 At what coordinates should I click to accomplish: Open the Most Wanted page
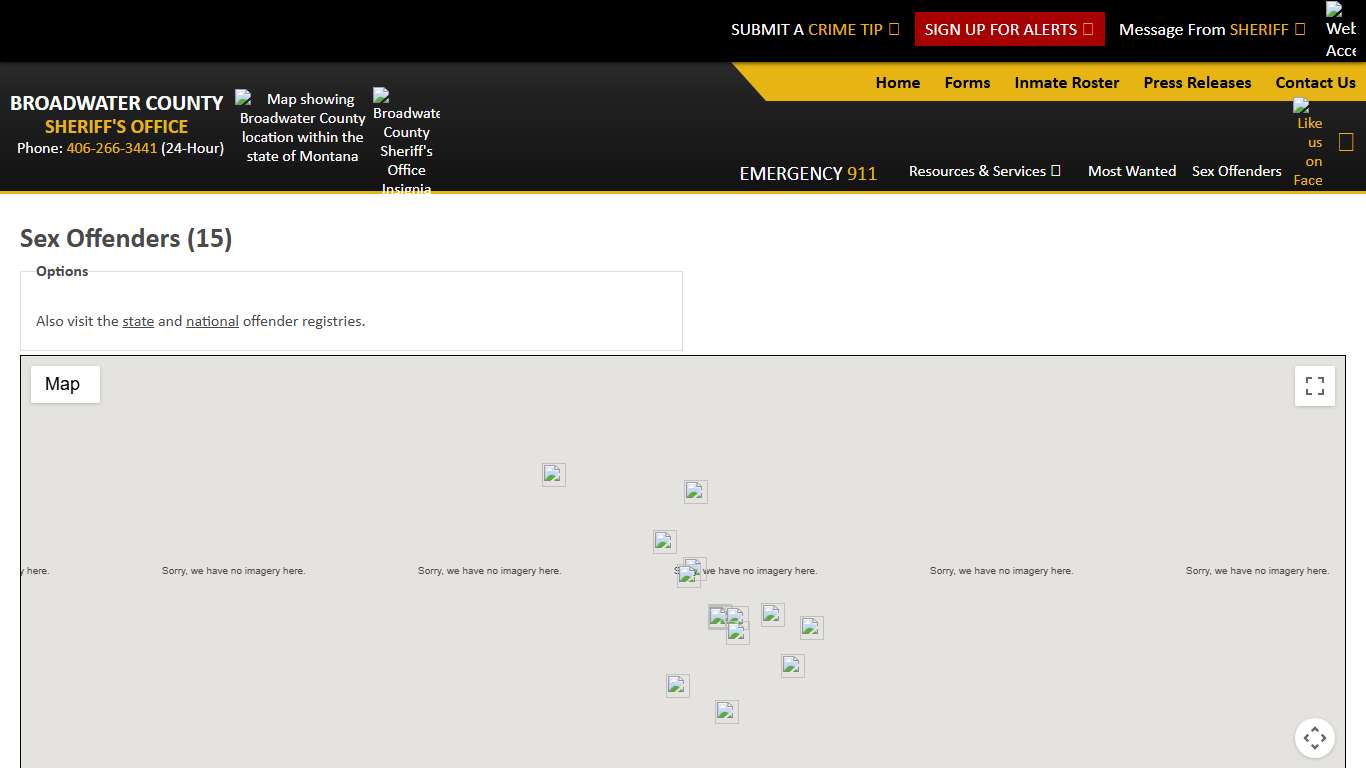(1131, 171)
